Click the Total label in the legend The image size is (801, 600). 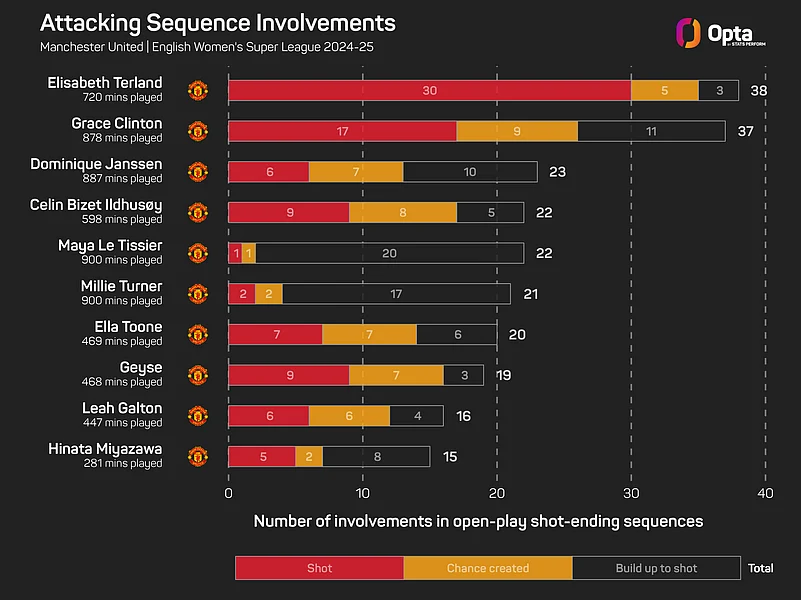pyautogui.click(x=760, y=568)
